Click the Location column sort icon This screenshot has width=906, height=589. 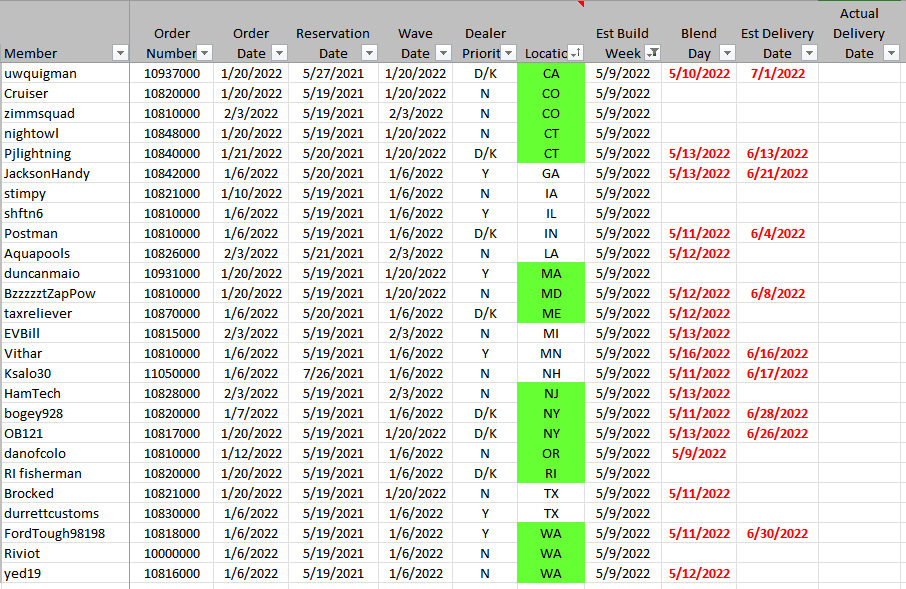coord(575,53)
